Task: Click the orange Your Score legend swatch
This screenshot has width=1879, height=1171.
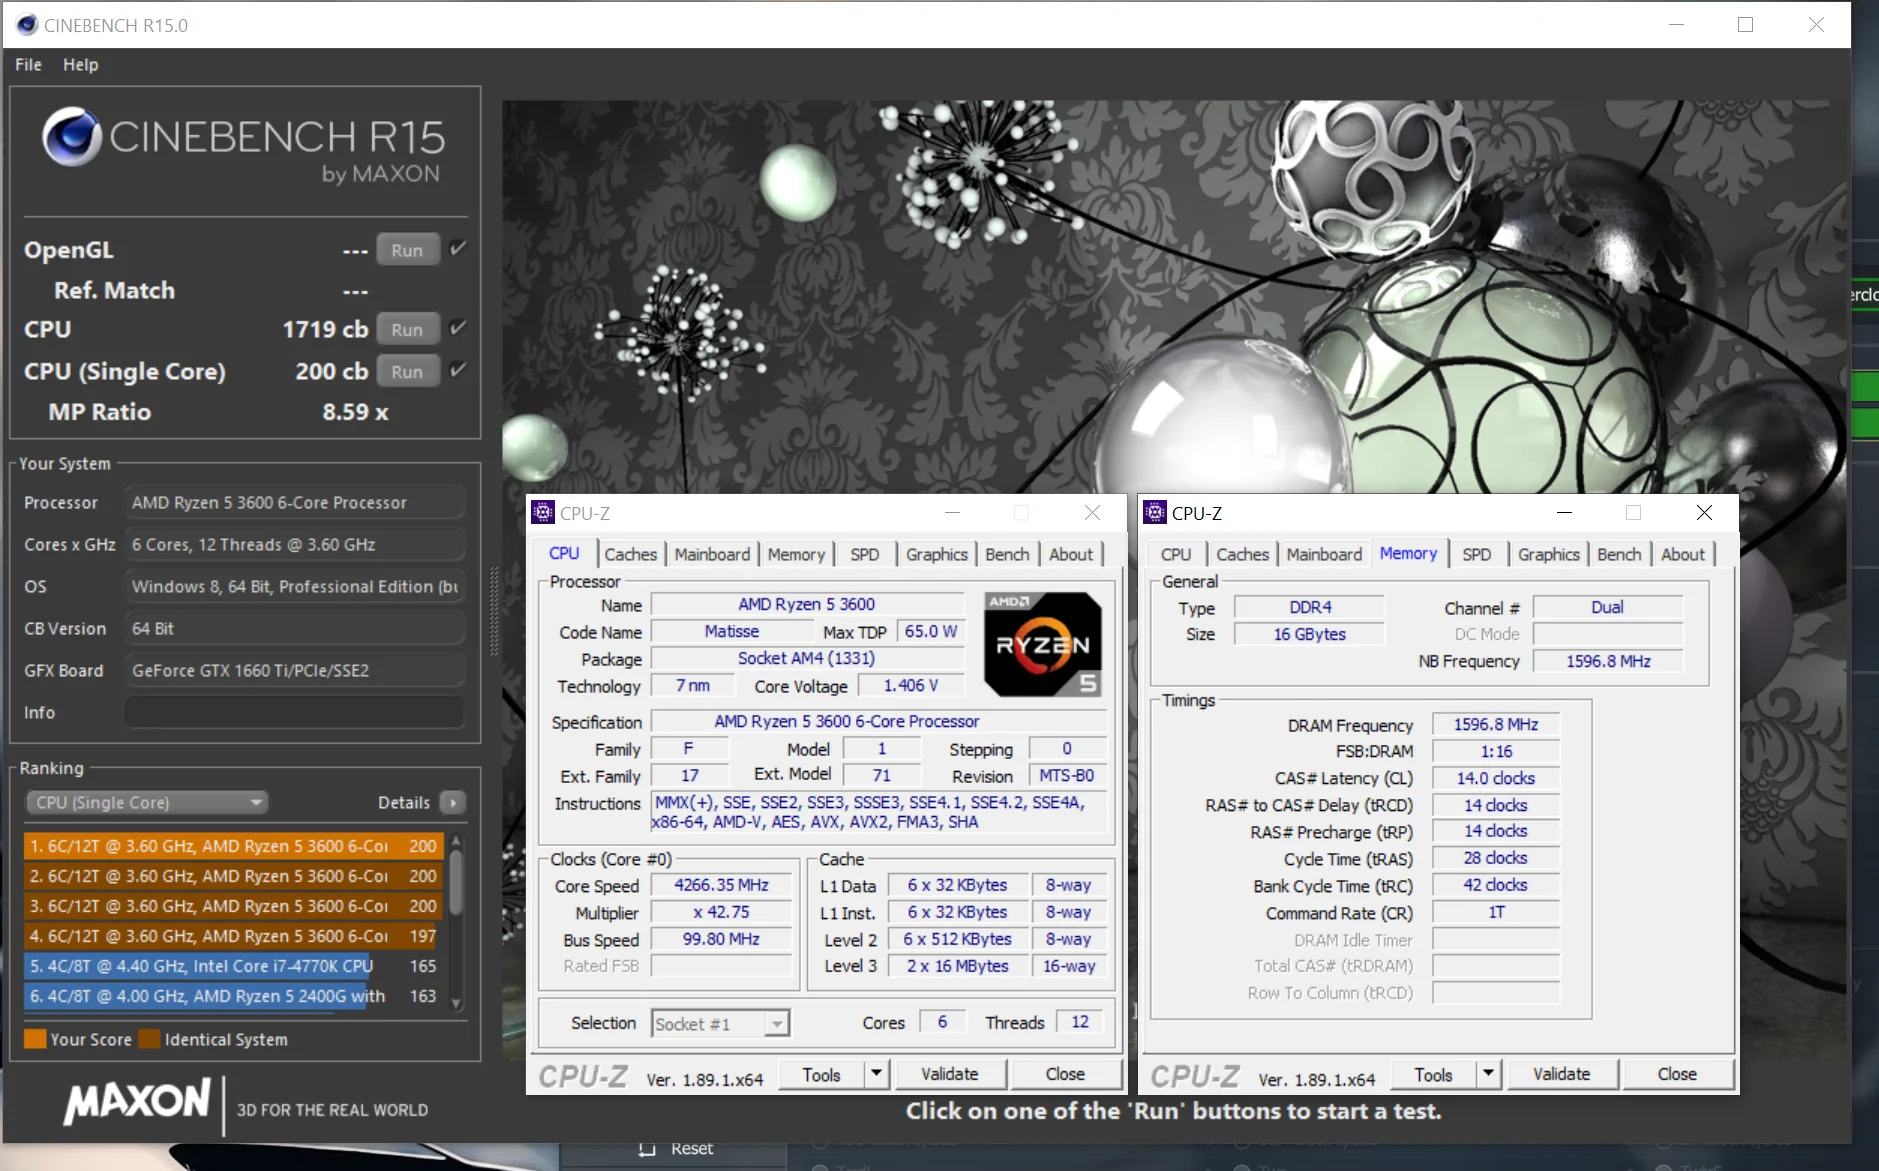Action: pos(35,1039)
